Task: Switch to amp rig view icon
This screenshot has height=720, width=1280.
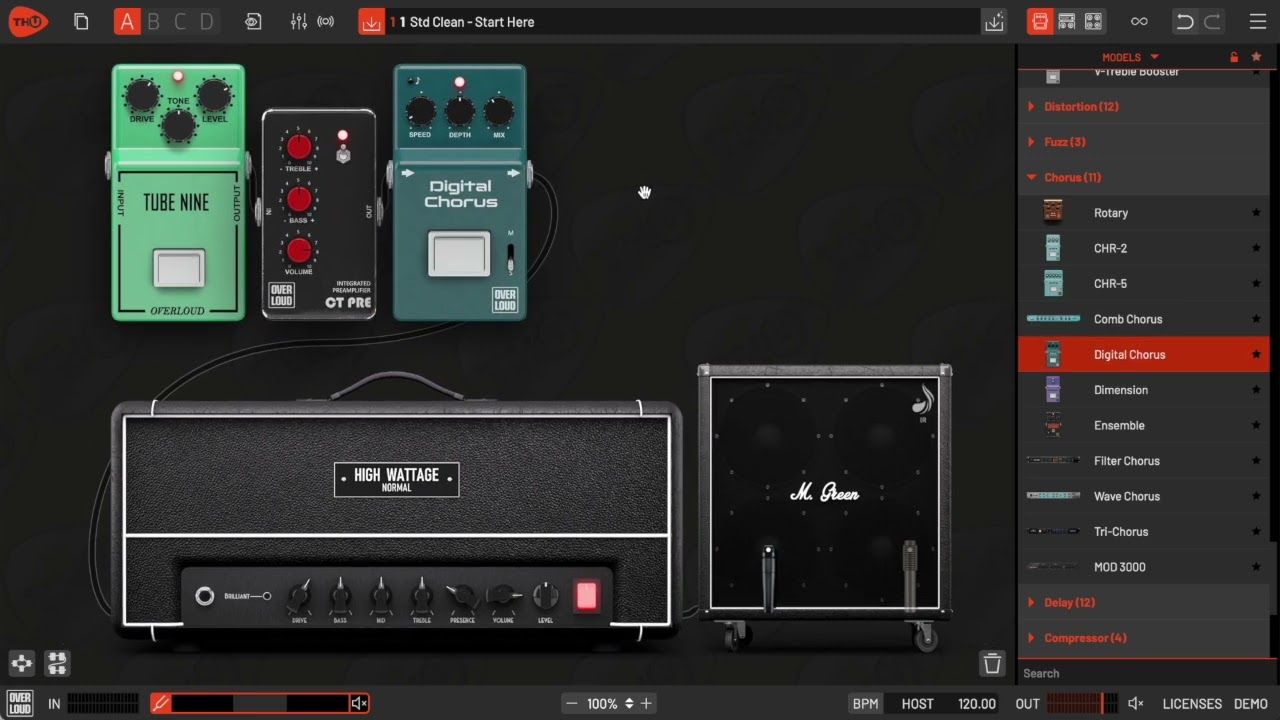Action: [1040, 22]
